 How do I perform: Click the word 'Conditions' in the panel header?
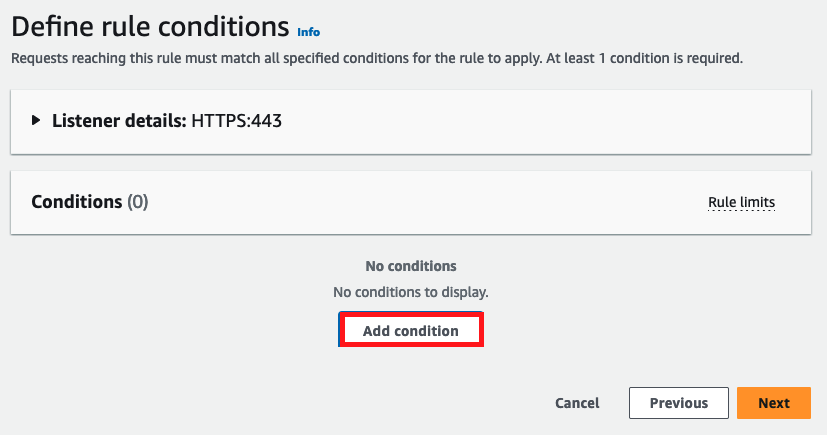tap(76, 202)
